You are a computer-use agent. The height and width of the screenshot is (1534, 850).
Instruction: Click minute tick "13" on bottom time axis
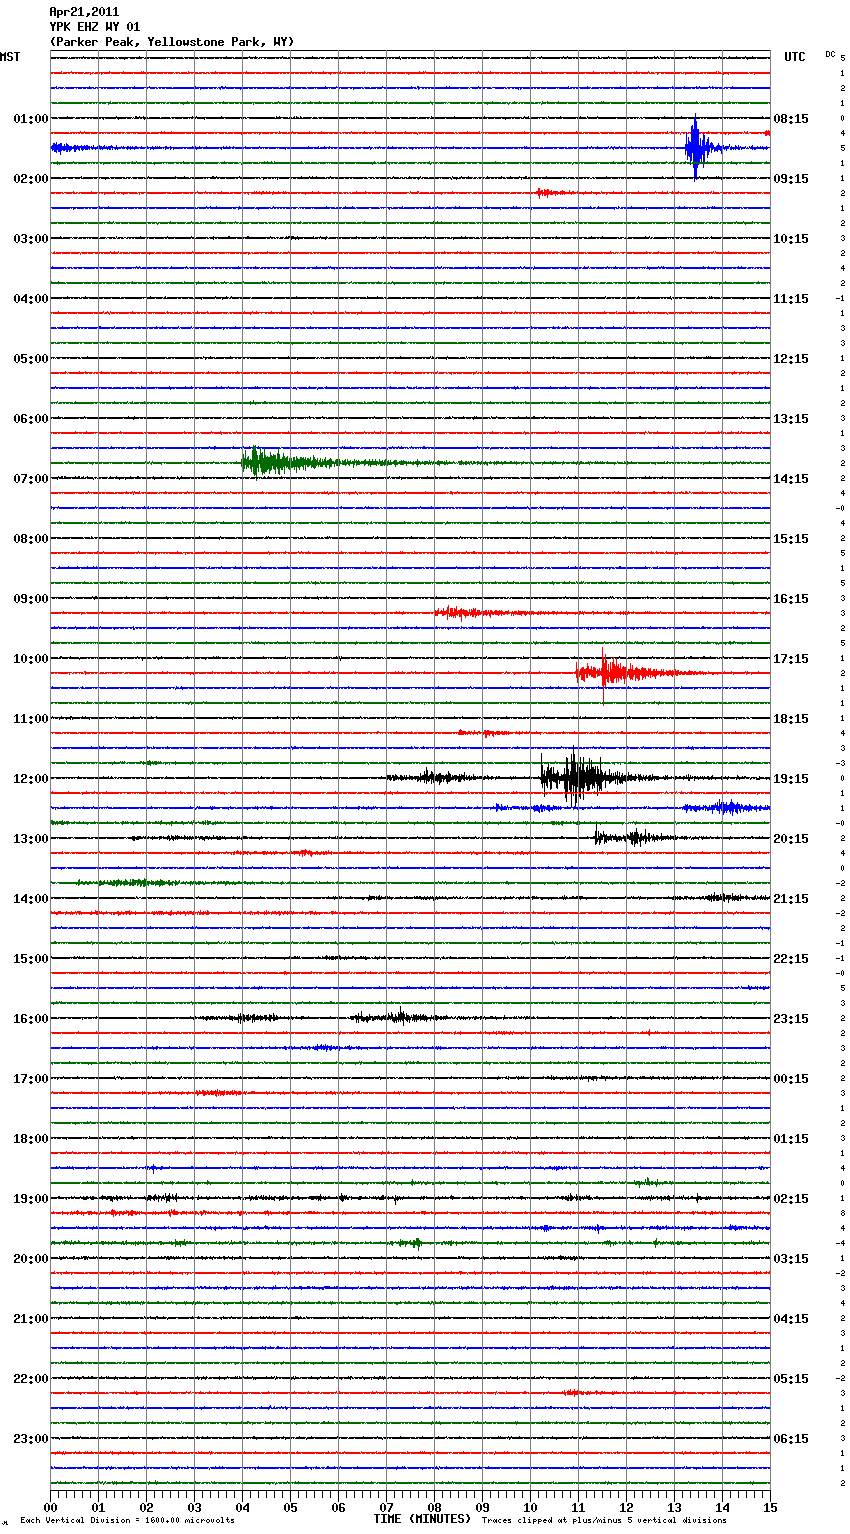pyautogui.click(x=674, y=1507)
